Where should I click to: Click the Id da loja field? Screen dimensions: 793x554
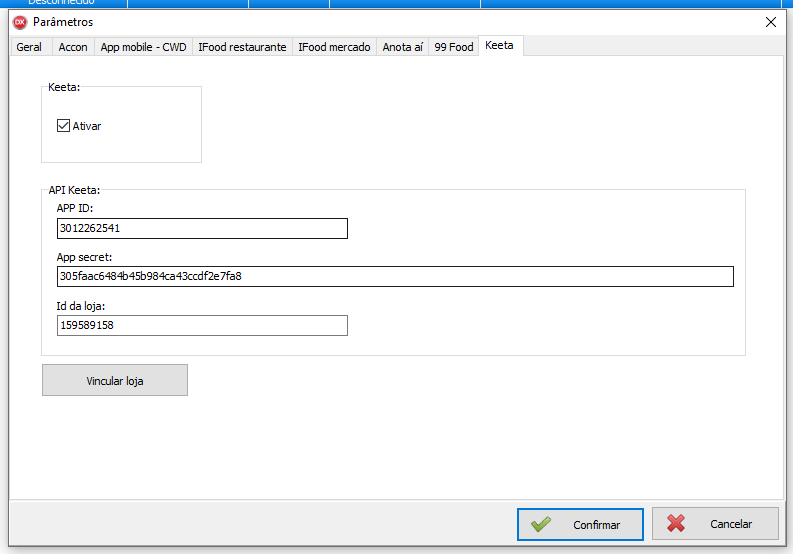pos(202,325)
